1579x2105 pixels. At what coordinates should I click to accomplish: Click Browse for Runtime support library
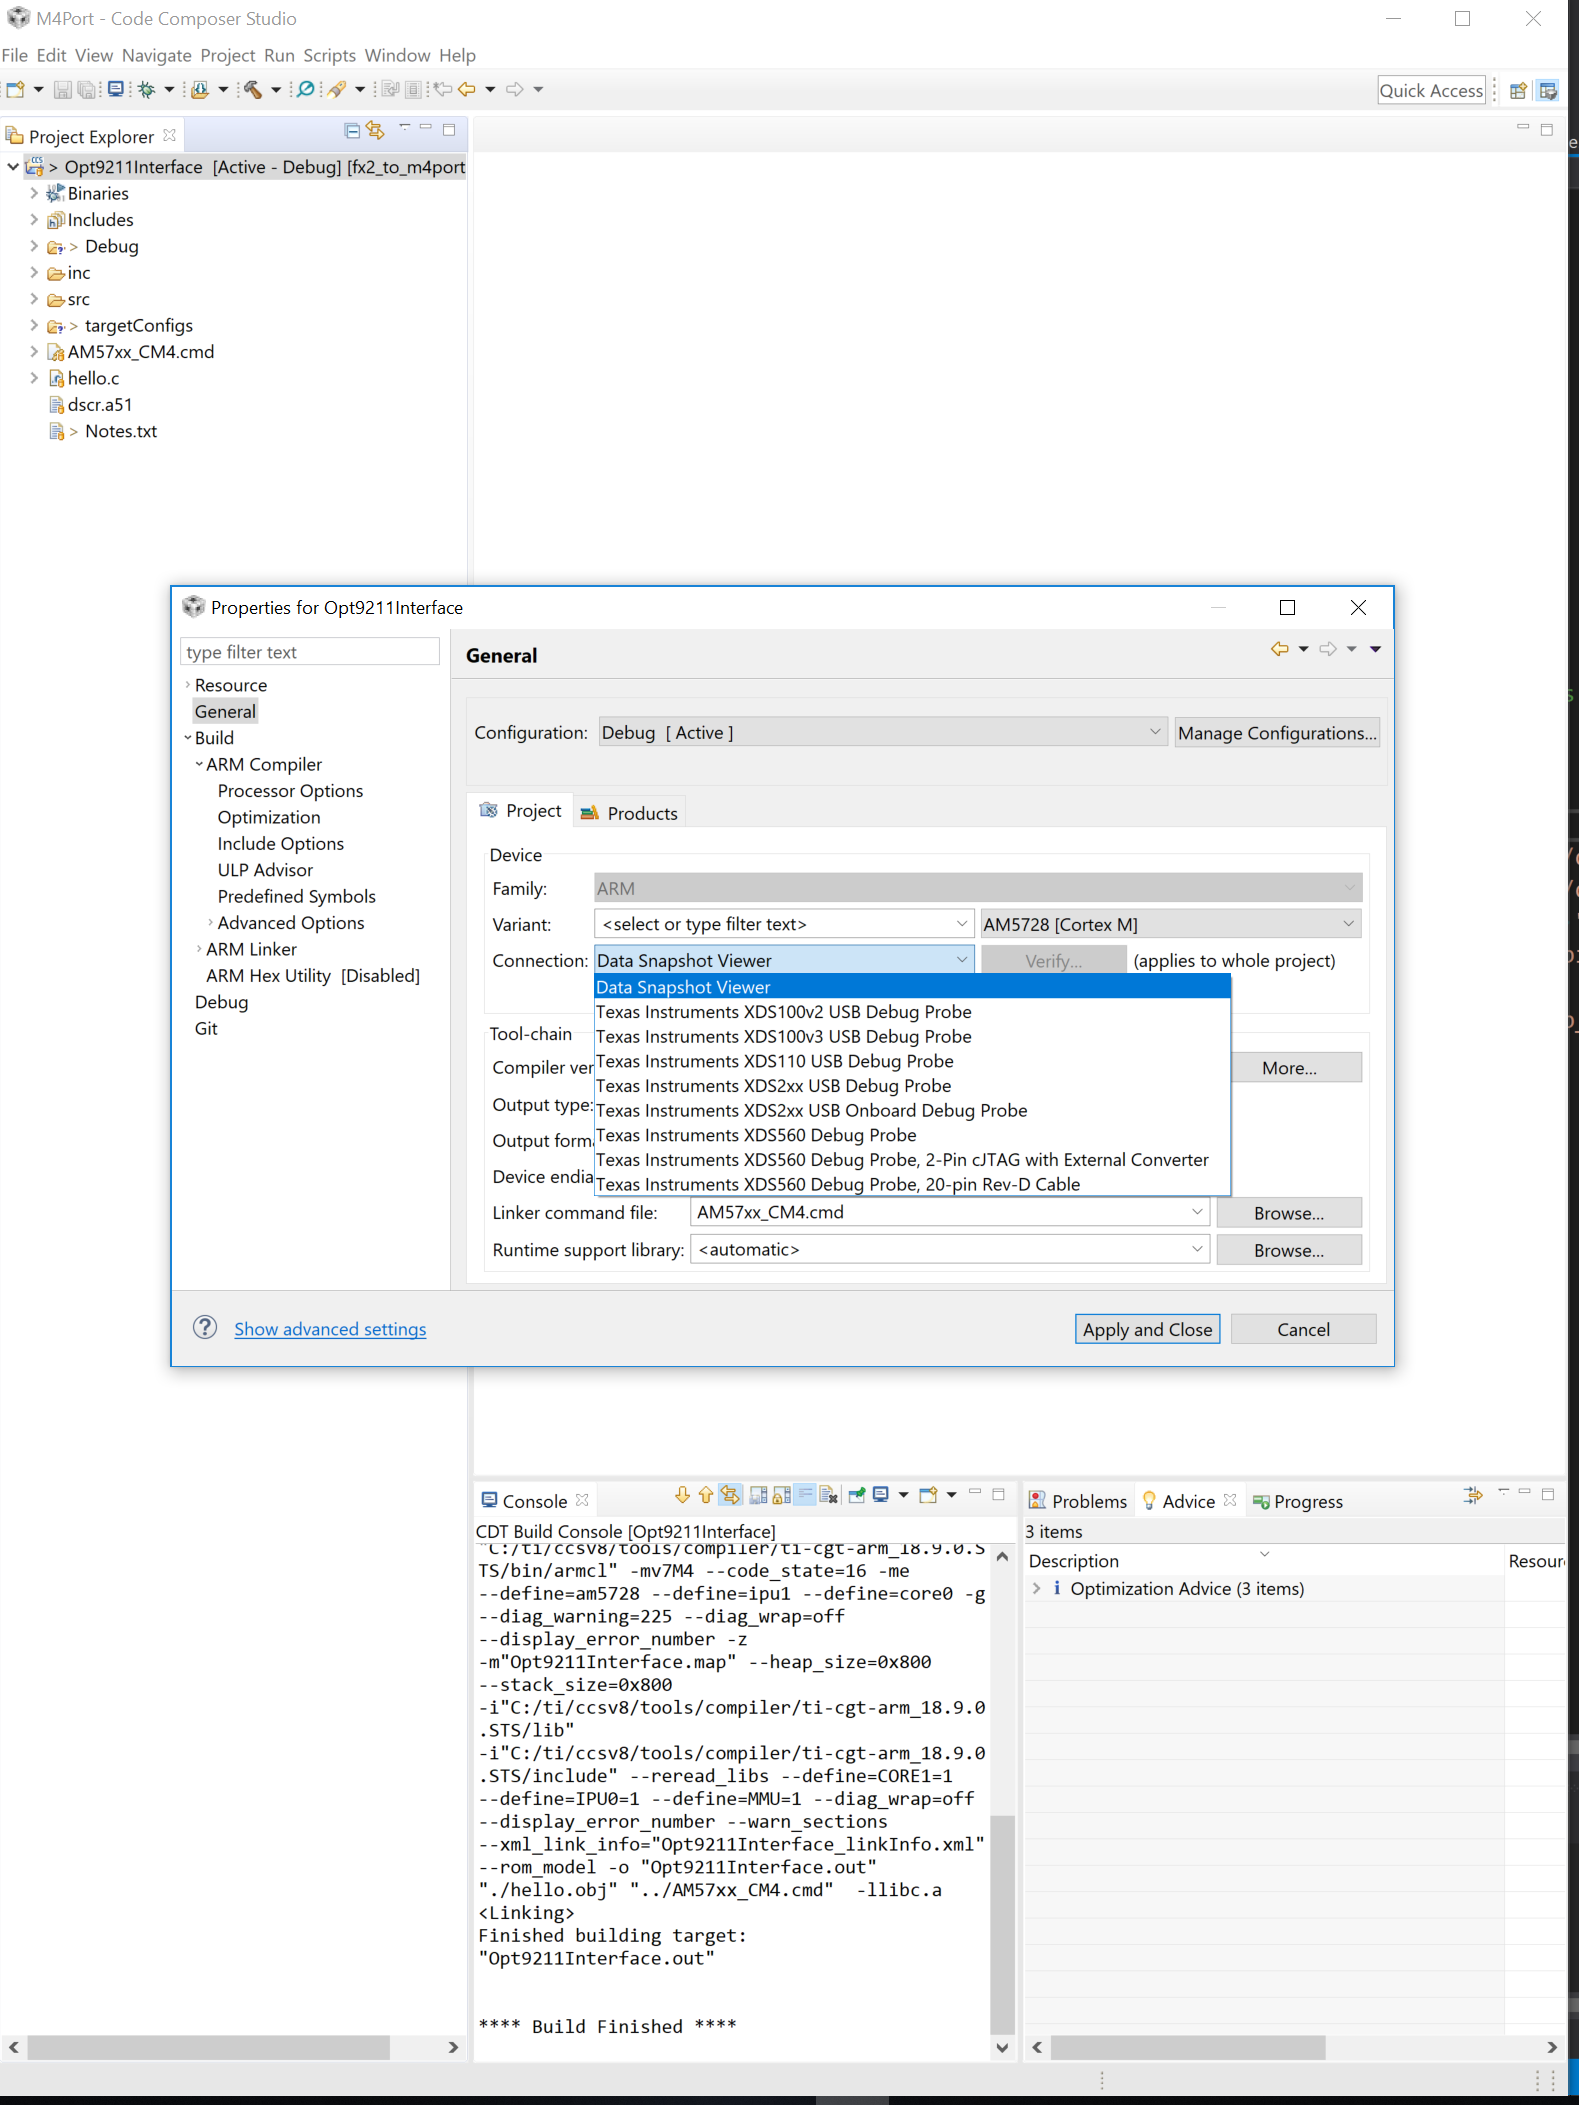point(1289,1250)
